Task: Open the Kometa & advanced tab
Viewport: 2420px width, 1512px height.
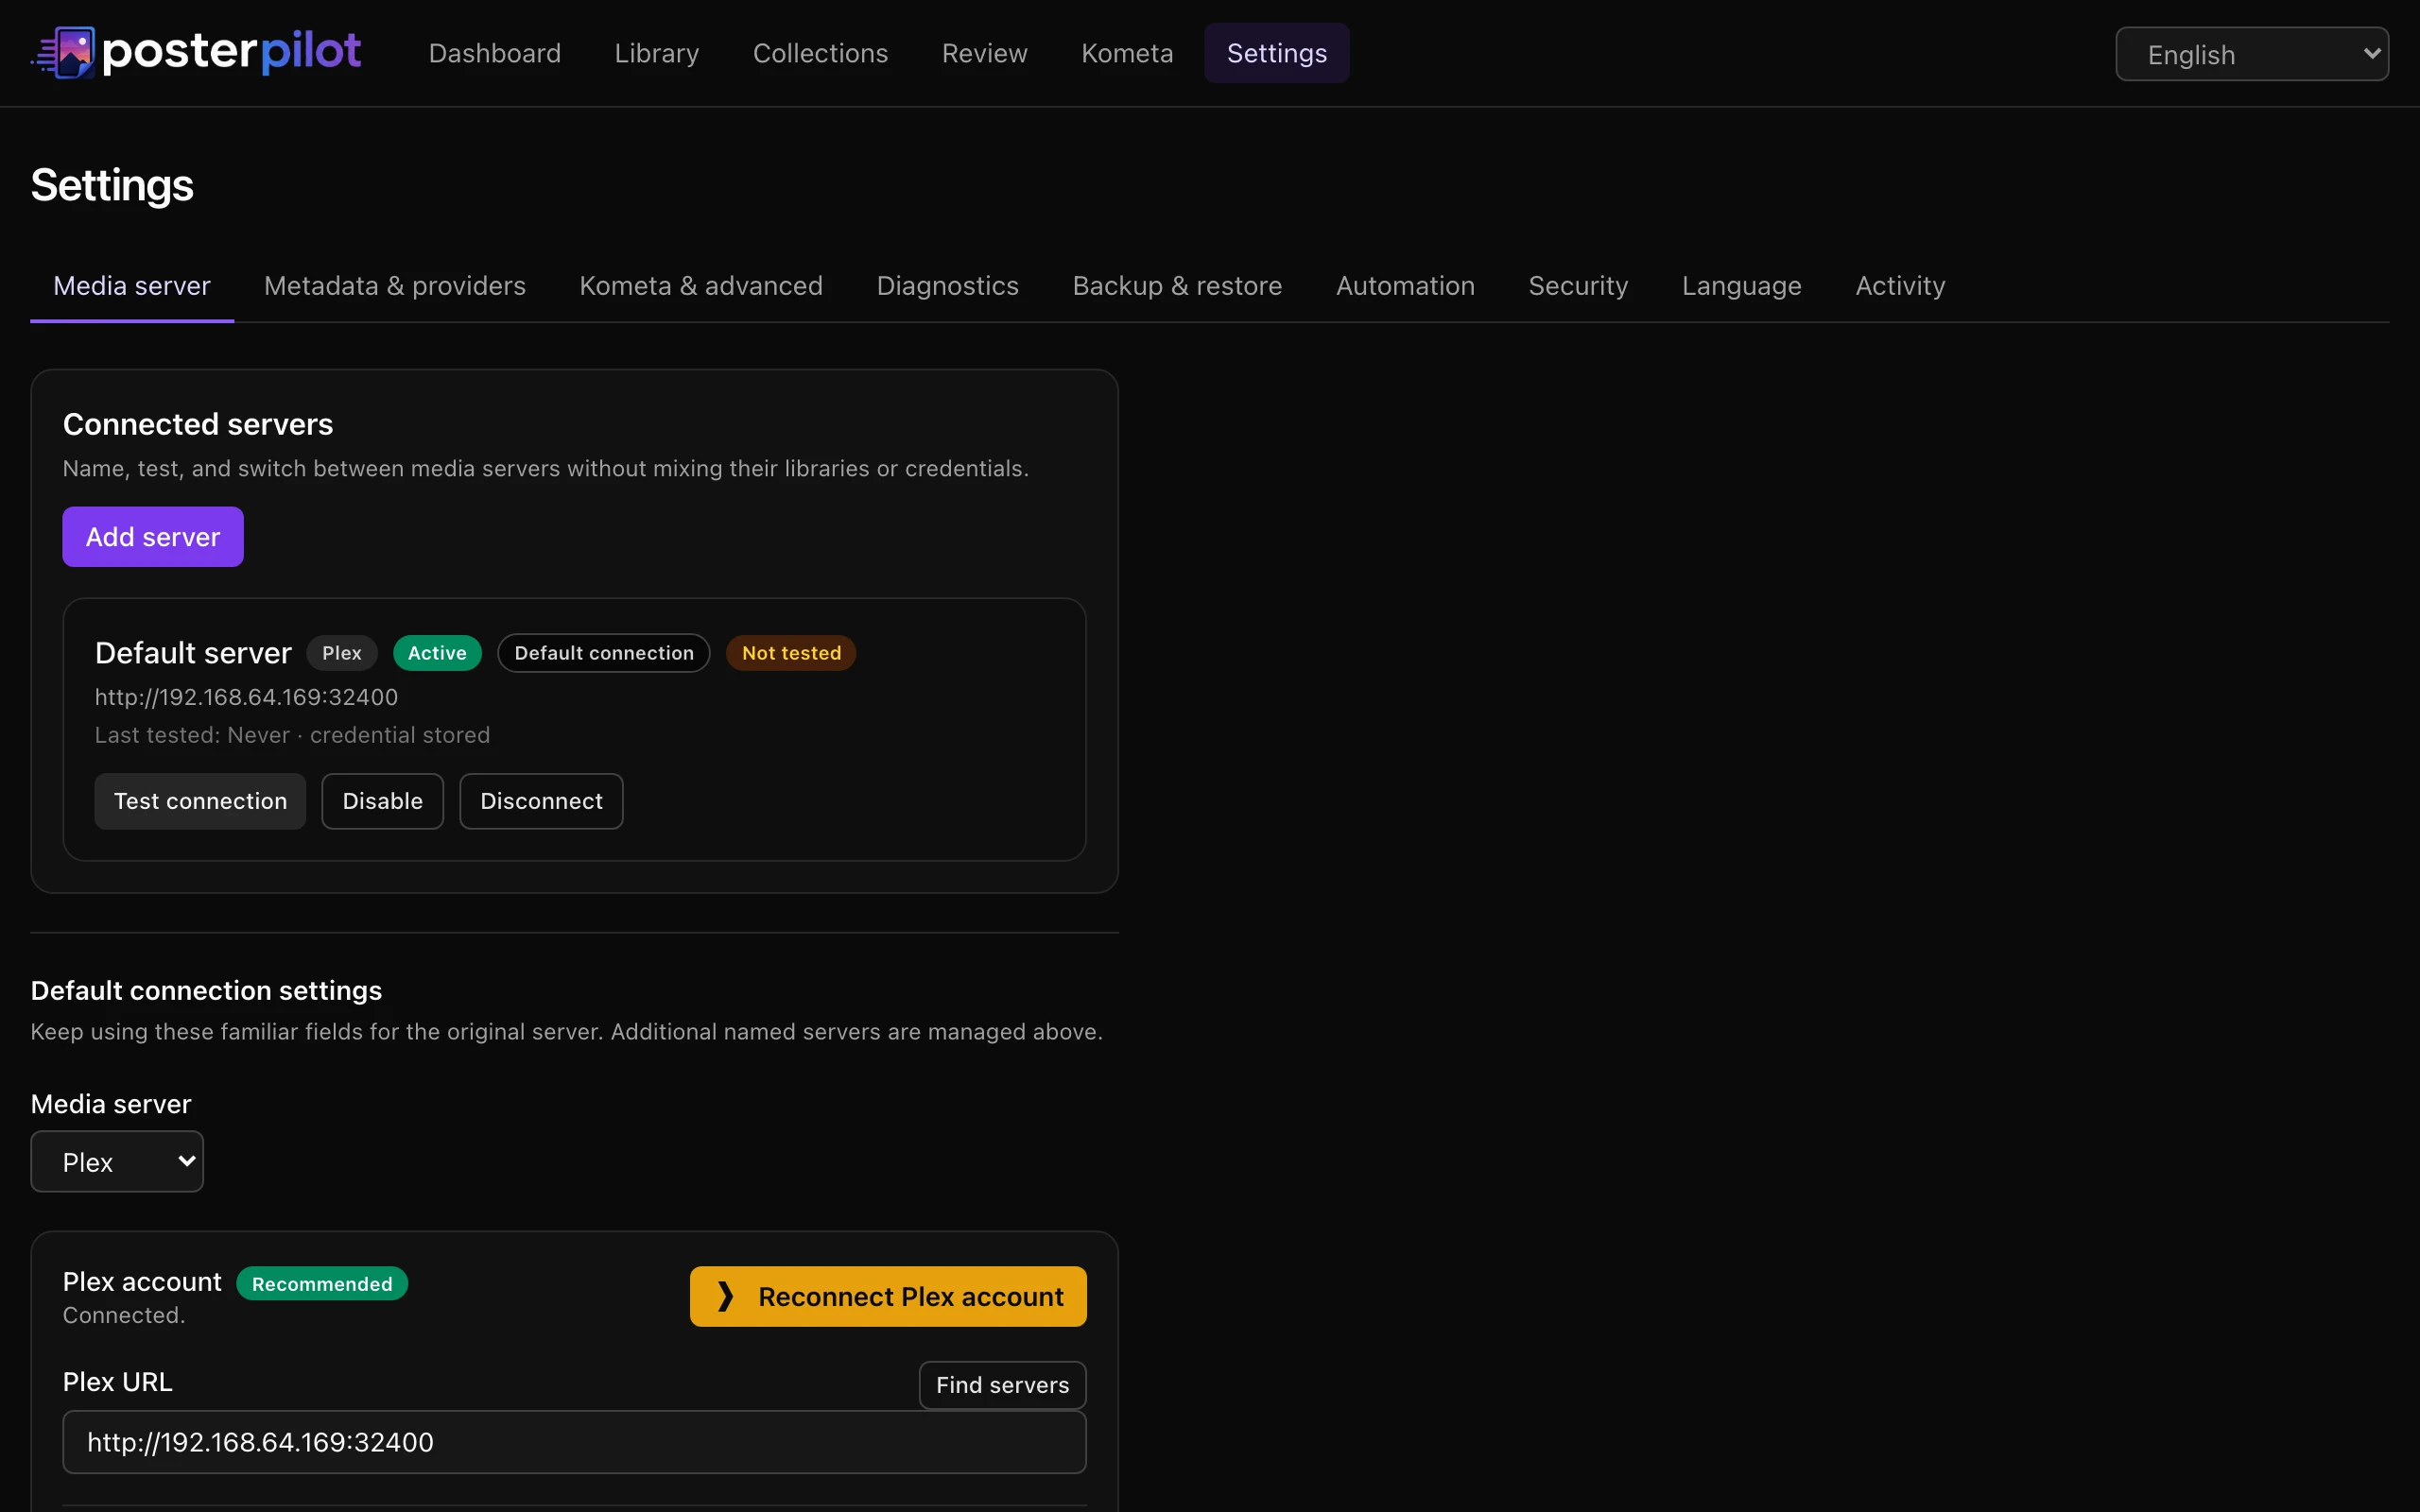Action: coord(701,286)
